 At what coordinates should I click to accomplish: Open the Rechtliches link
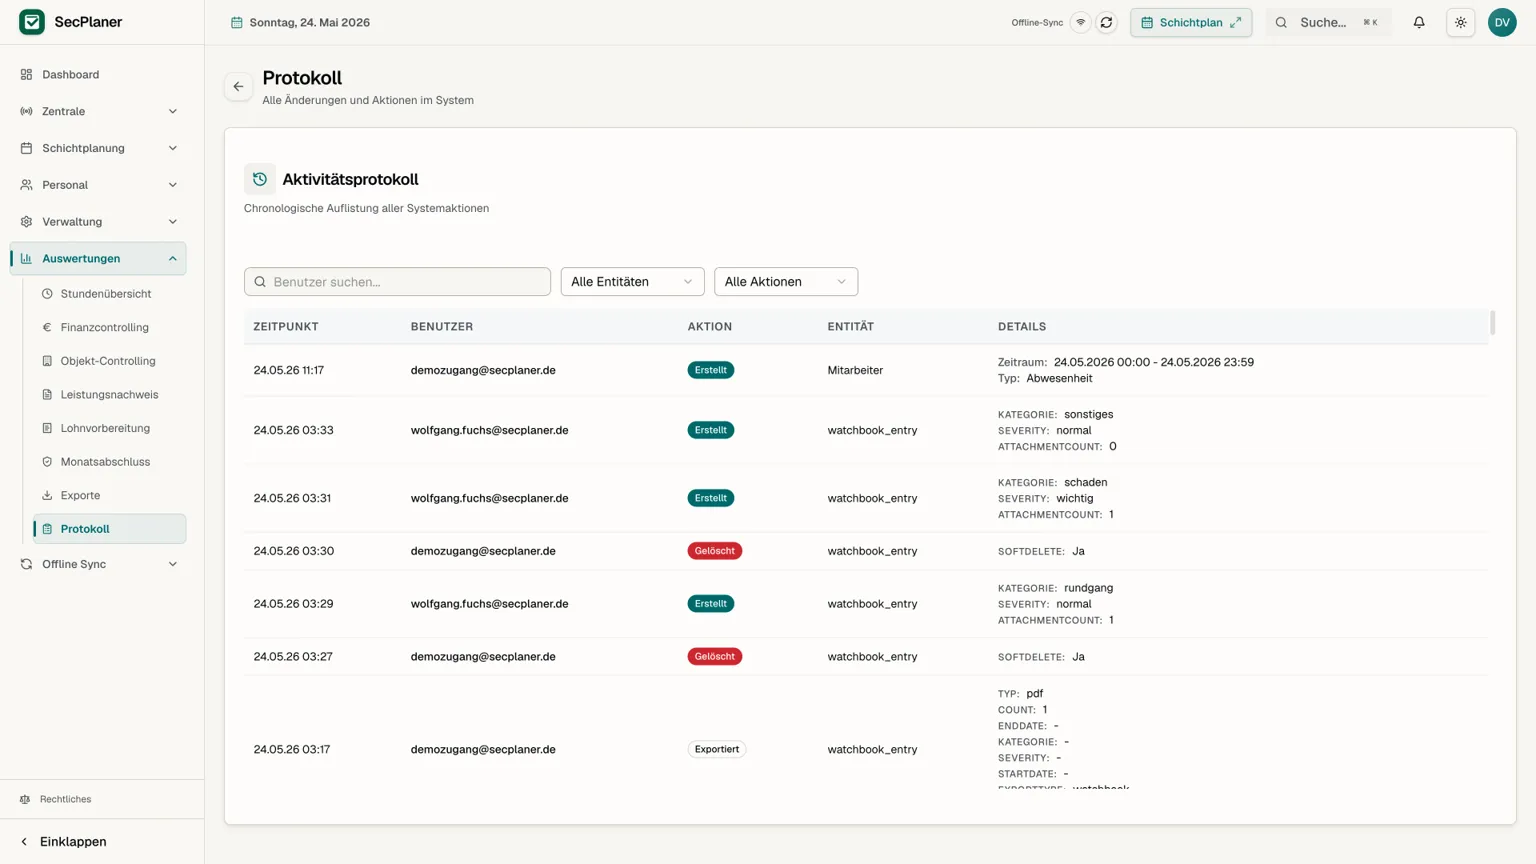click(65, 799)
